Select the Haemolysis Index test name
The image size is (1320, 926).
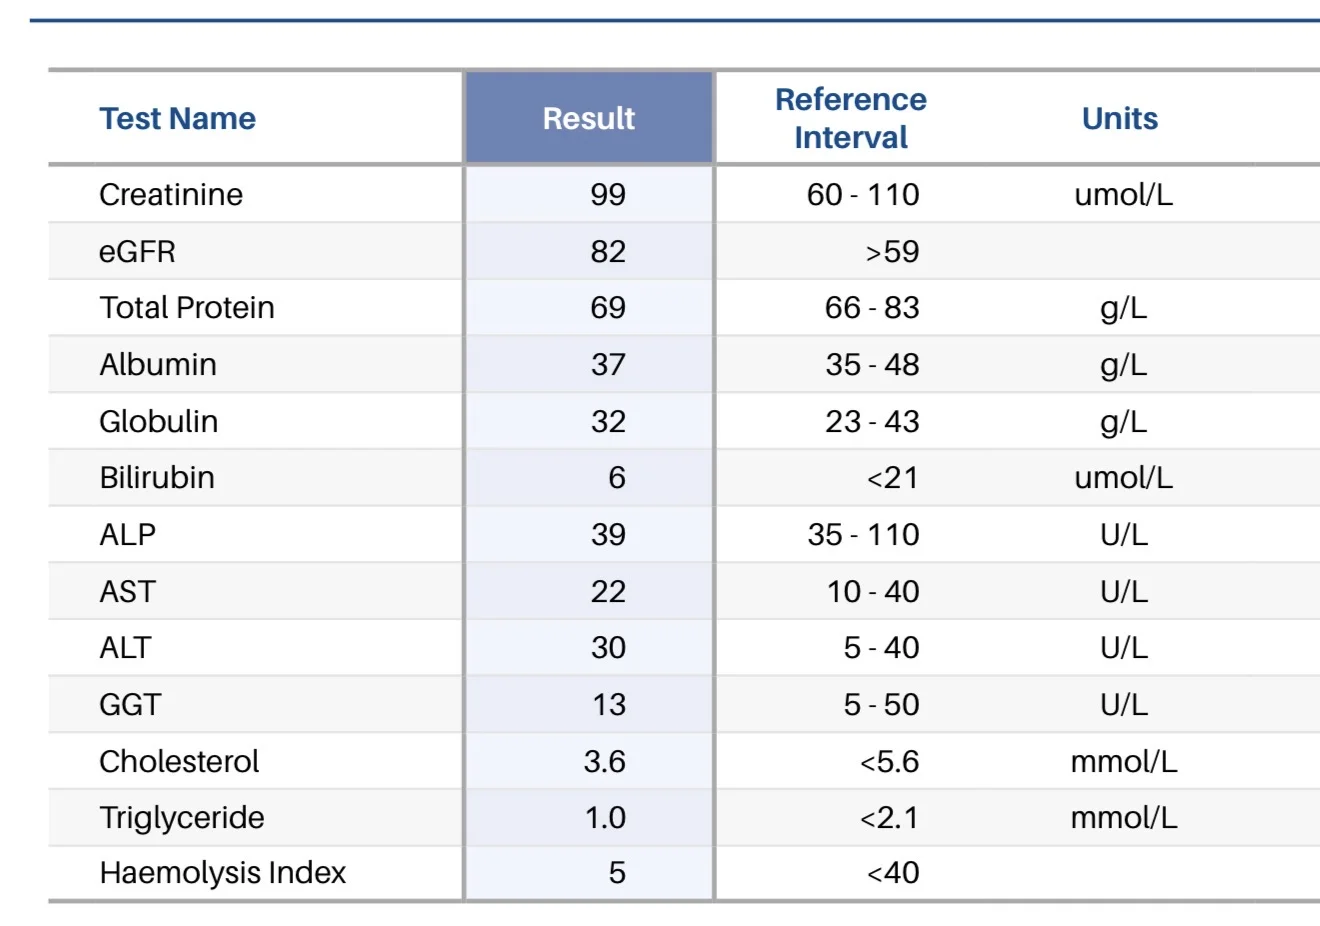[x=222, y=872]
